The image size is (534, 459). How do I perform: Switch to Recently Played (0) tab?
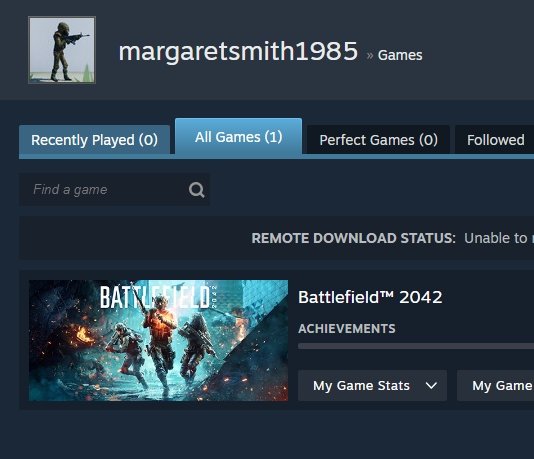(94, 140)
